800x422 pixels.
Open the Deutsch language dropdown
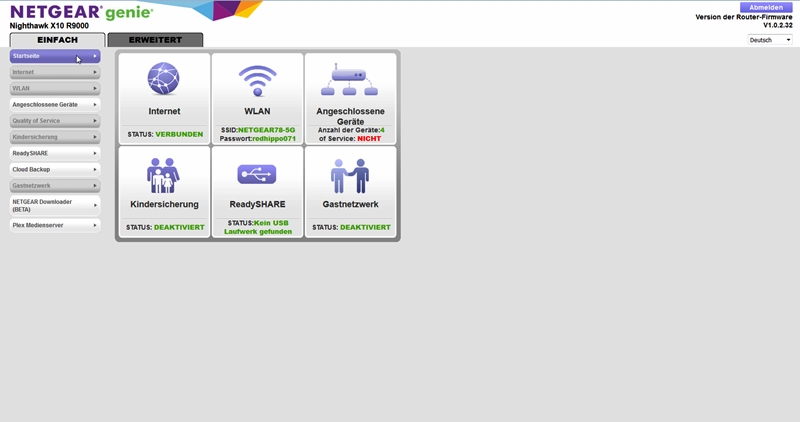point(769,40)
